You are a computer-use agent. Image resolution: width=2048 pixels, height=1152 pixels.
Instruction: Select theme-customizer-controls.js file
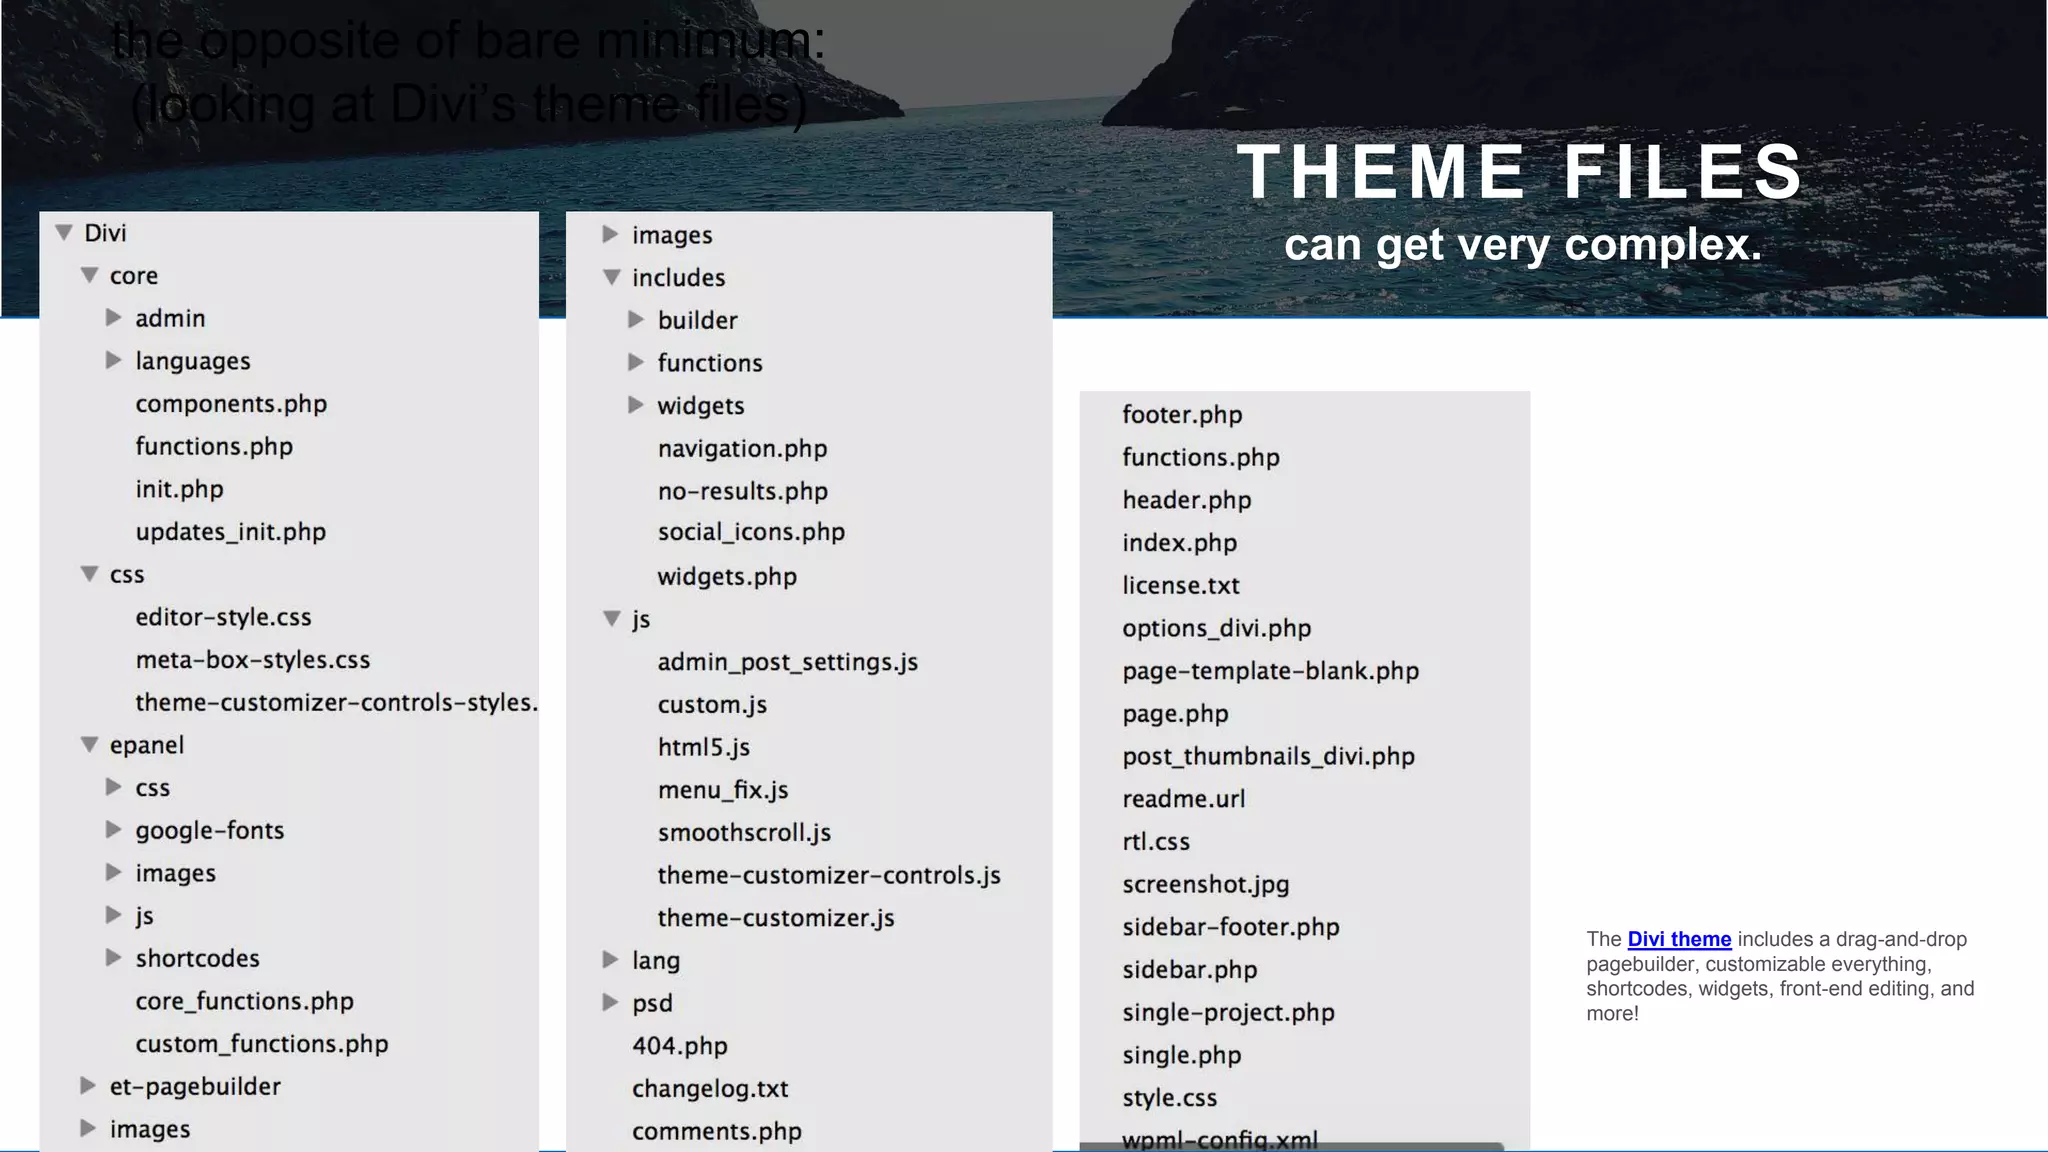point(829,875)
